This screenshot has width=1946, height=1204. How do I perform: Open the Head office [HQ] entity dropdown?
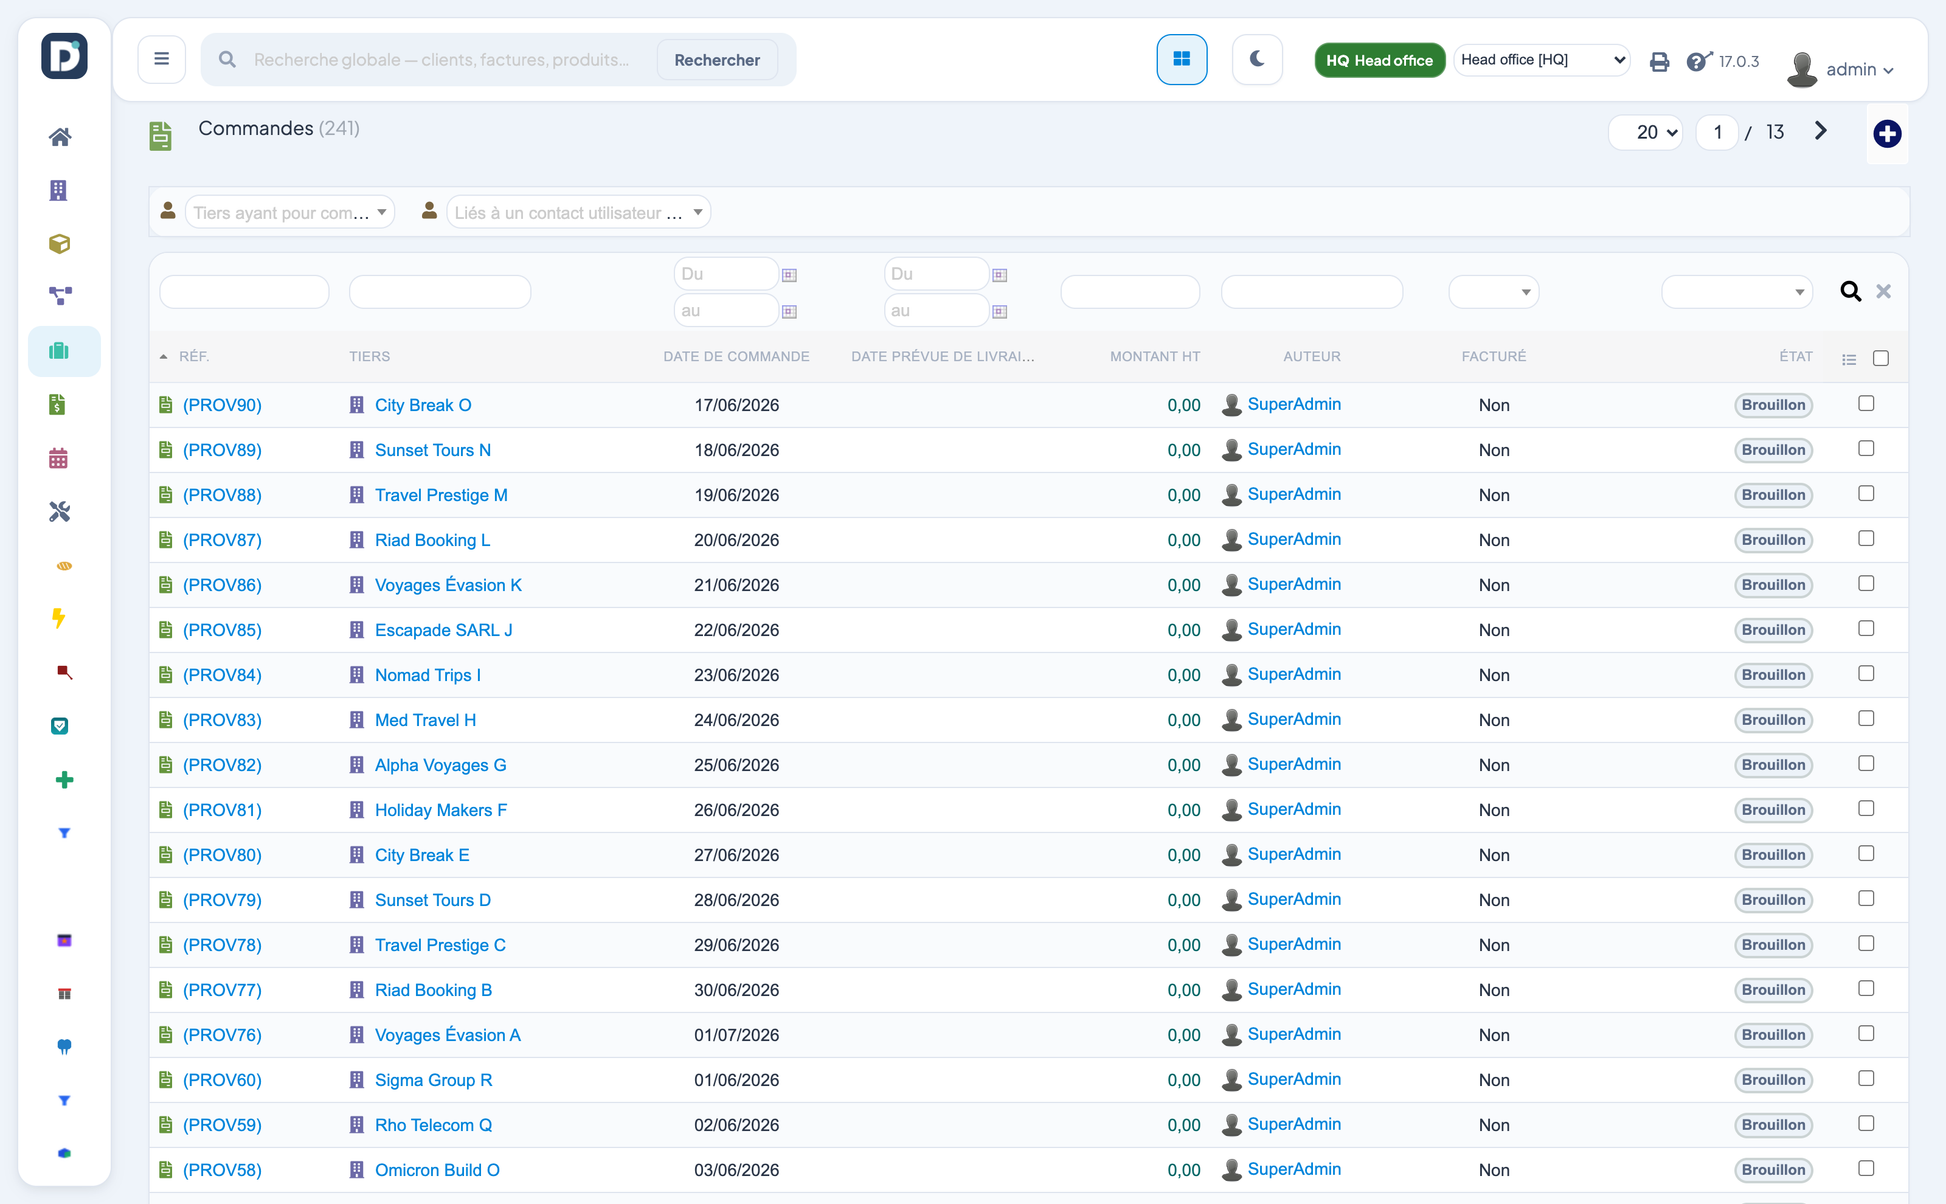pos(1541,60)
